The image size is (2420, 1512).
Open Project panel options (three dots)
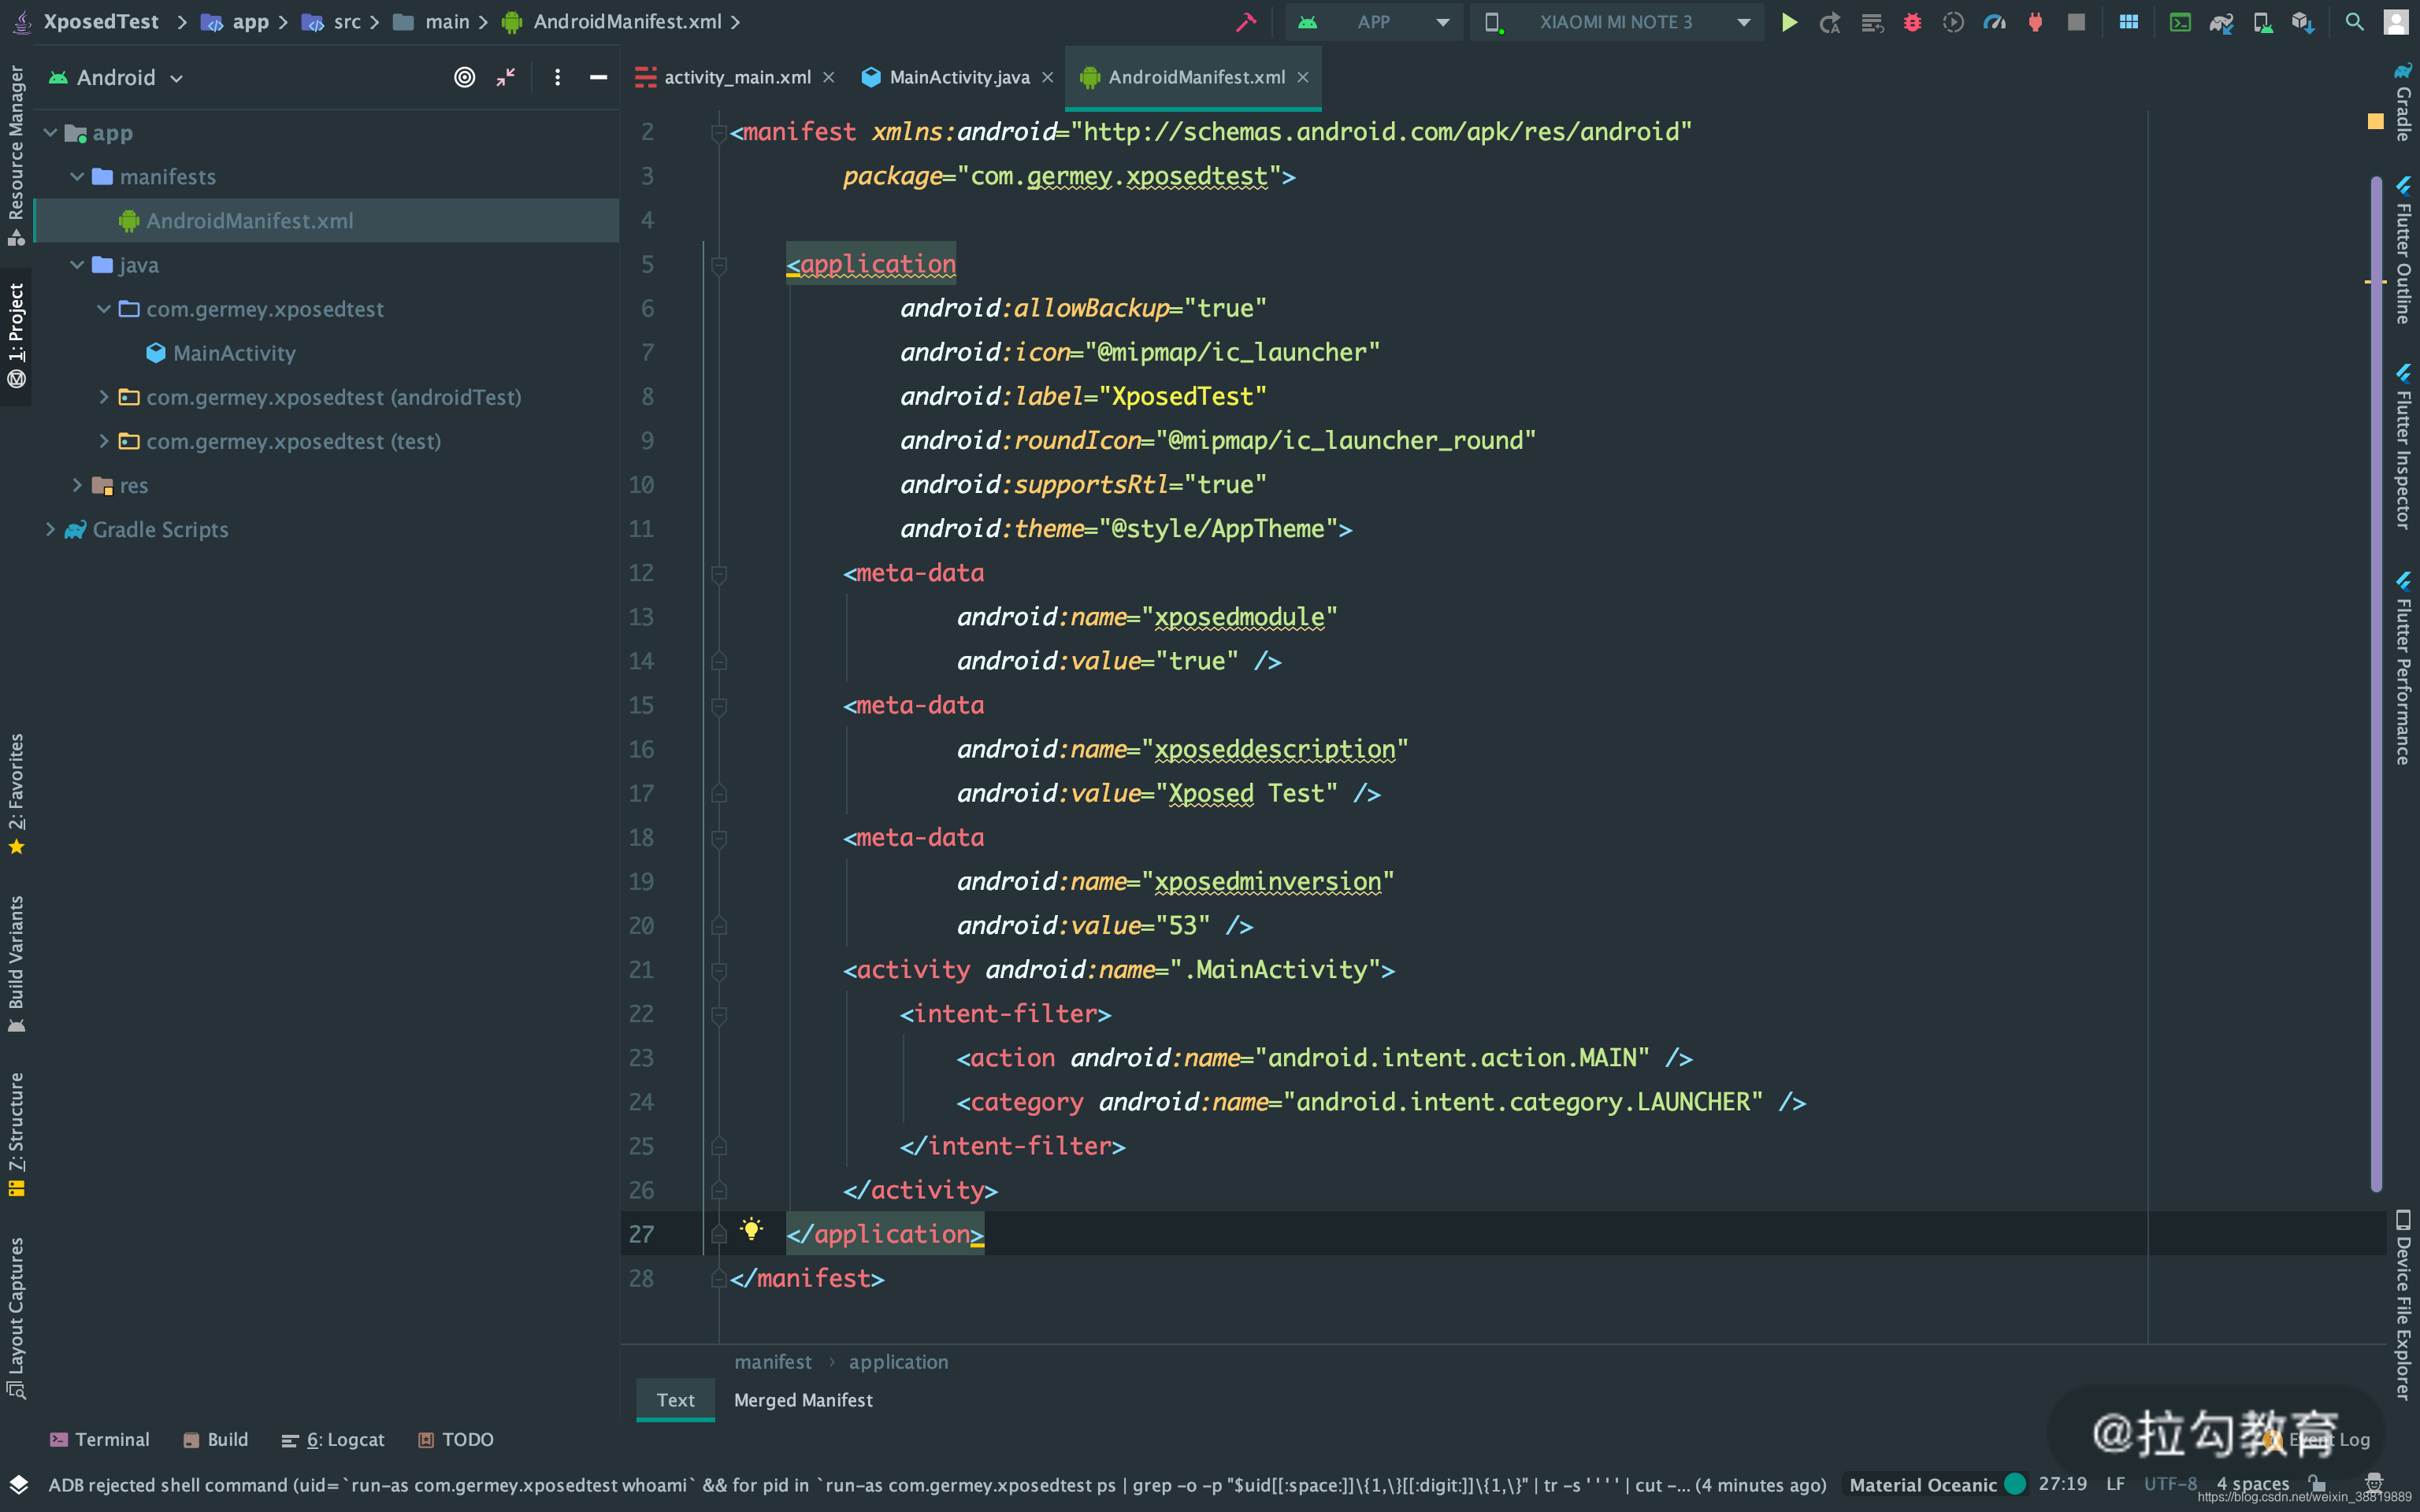557,77
